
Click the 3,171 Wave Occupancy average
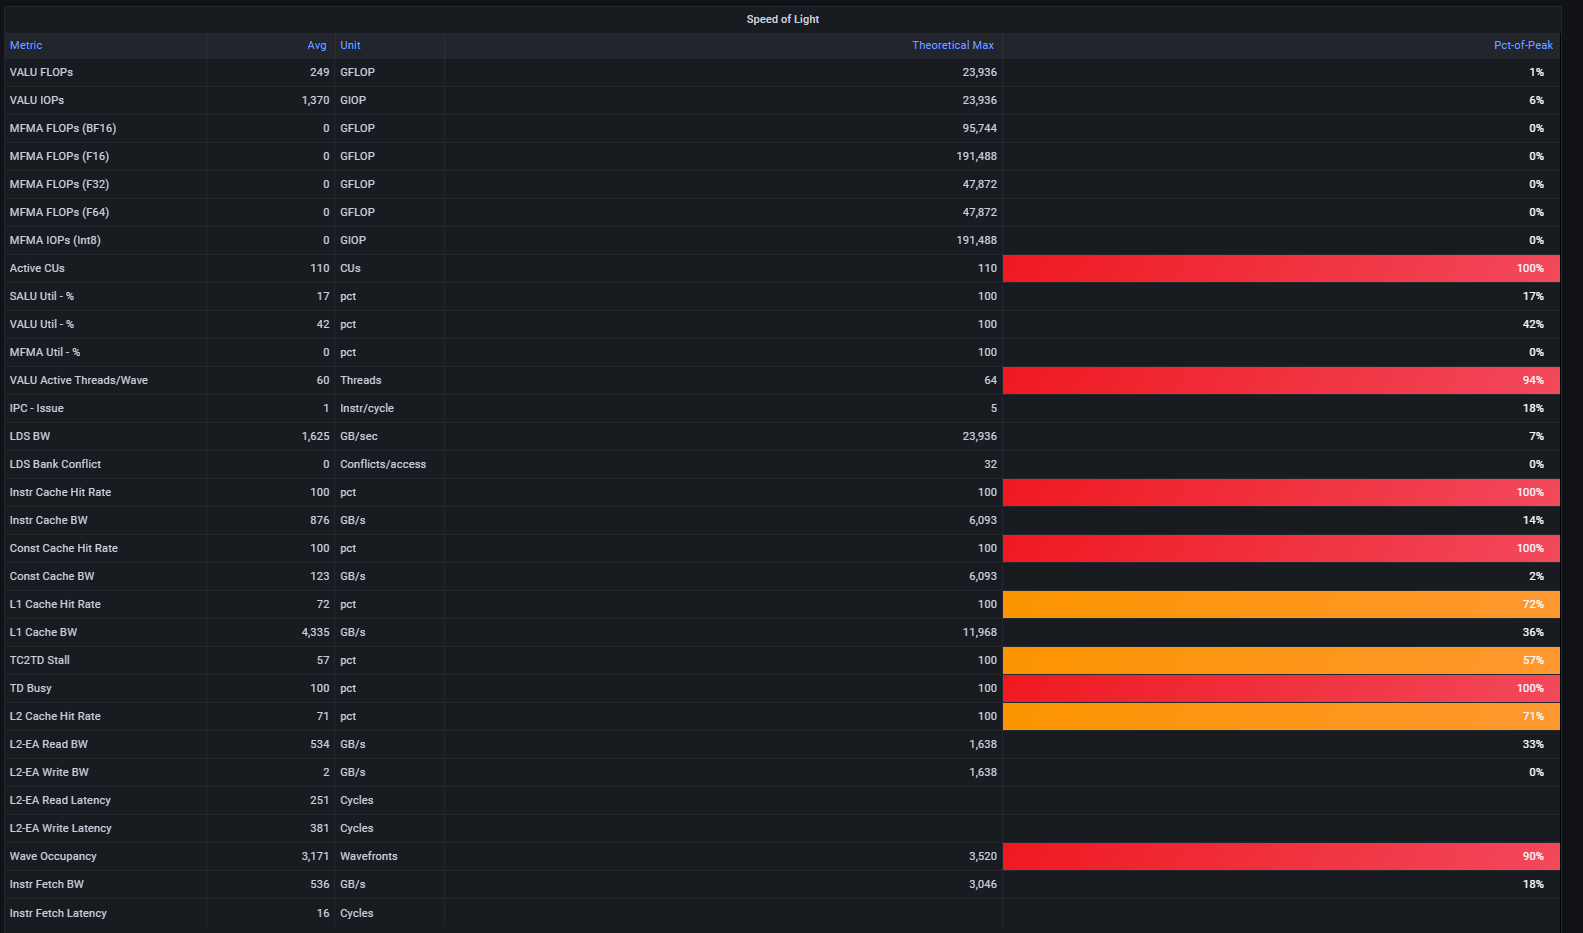pos(315,856)
